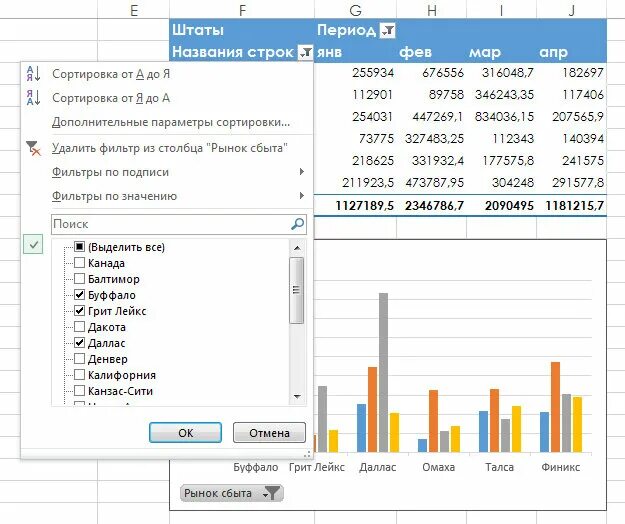Click the Омаха chart axis label

click(438, 467)
